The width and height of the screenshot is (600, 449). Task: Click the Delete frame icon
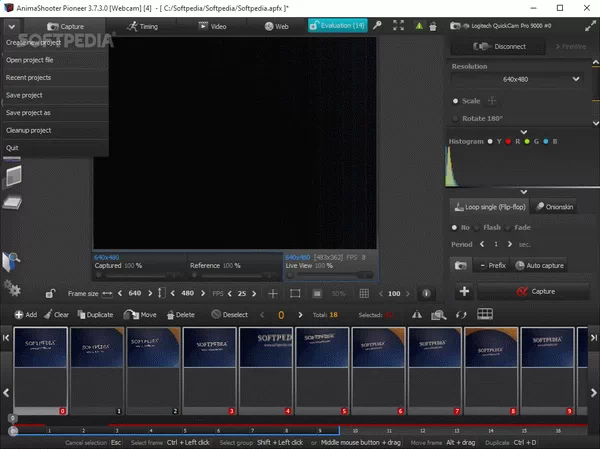tap(169, 314)
